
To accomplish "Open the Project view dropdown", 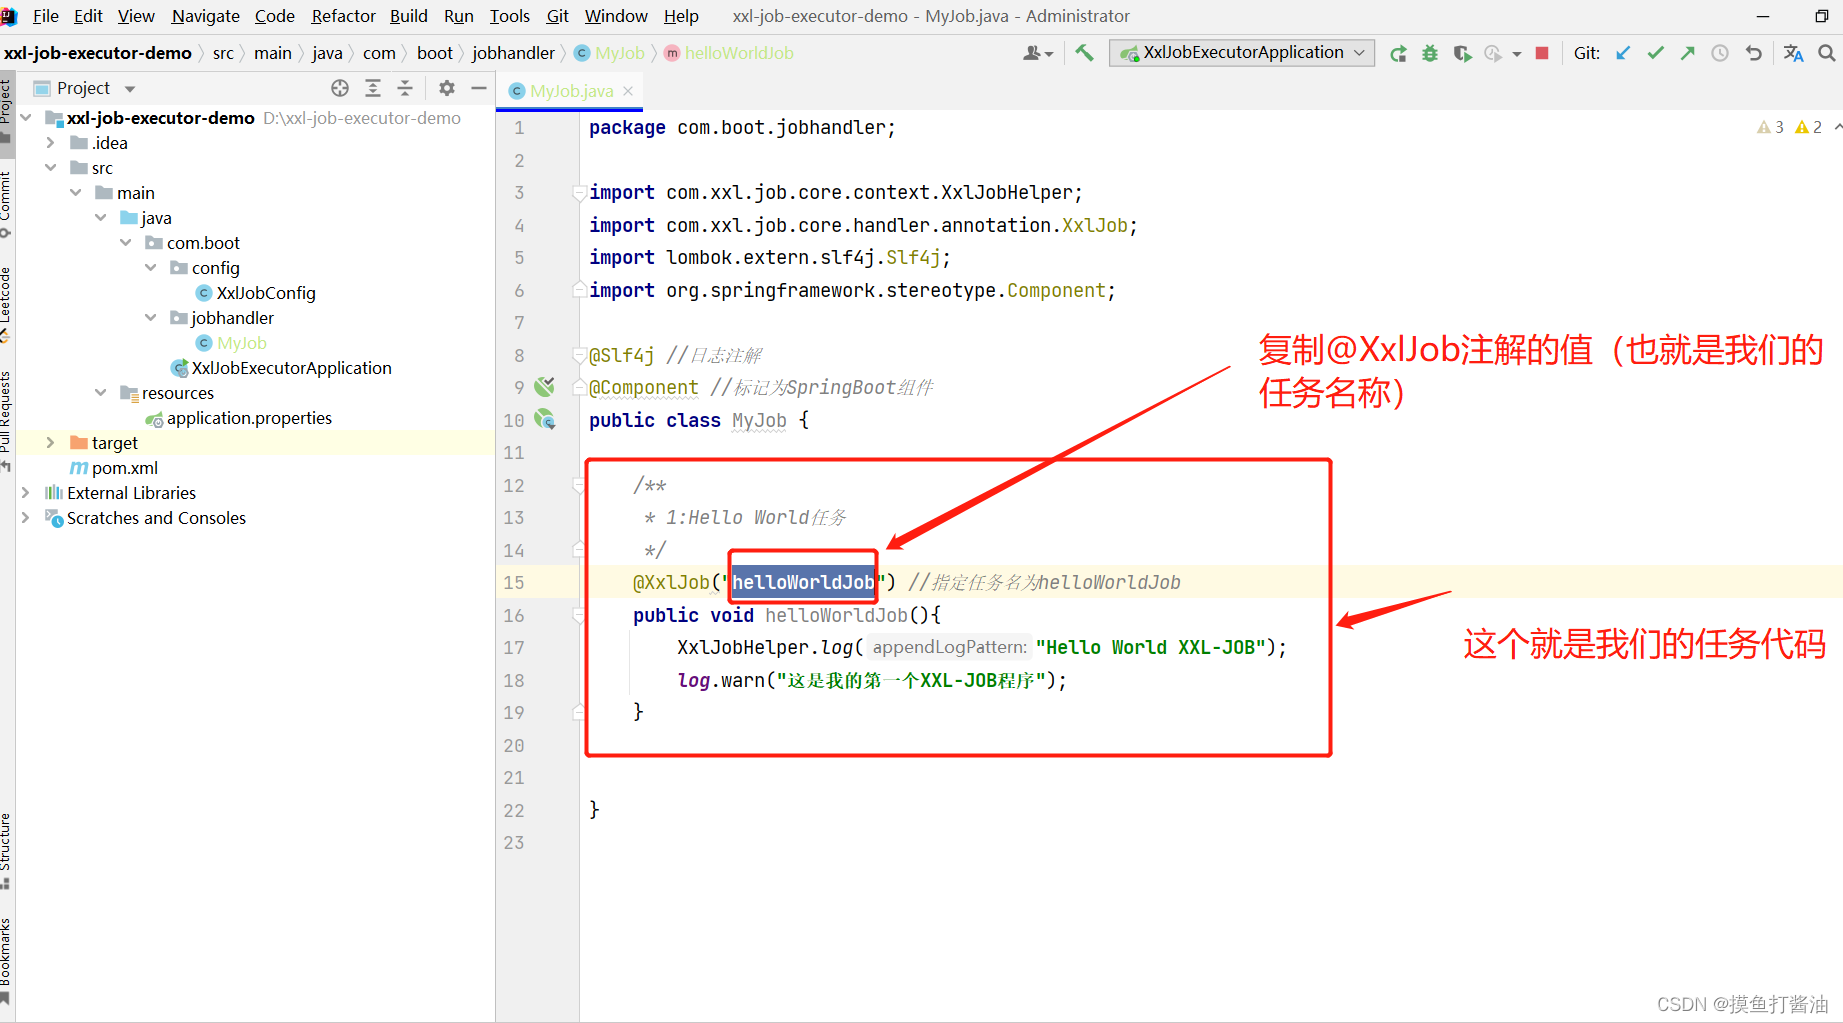I will click(130, 88).
